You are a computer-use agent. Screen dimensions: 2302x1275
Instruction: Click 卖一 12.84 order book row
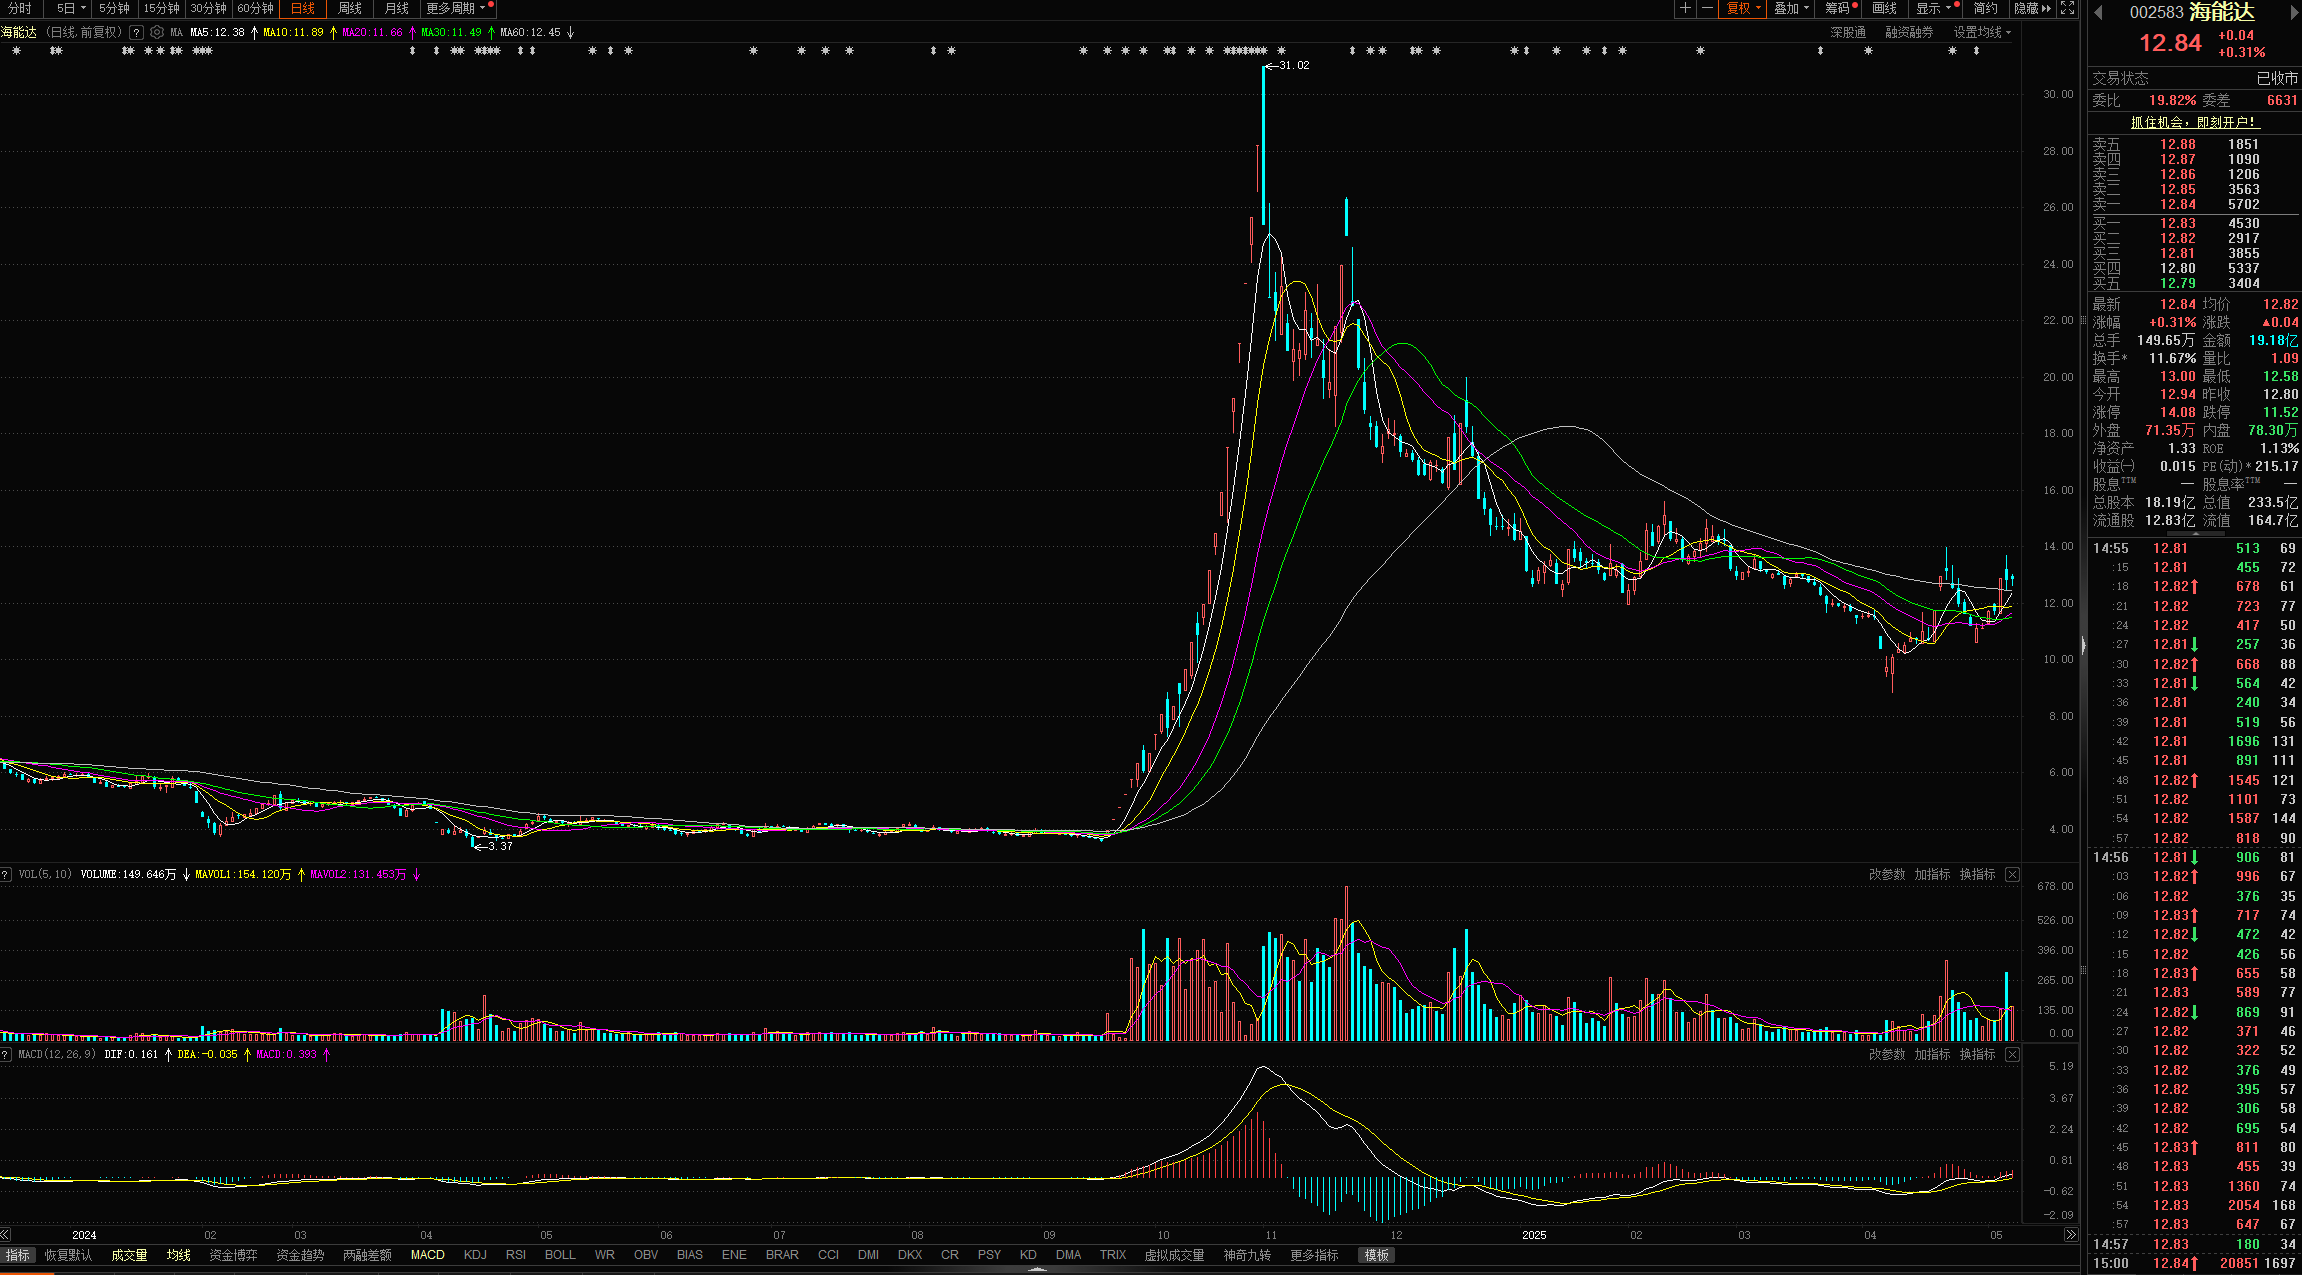2194,204
